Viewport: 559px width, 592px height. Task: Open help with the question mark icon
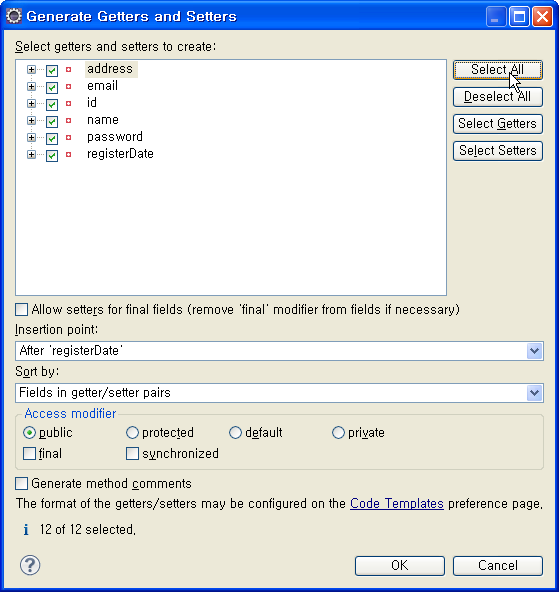[30, 565]
